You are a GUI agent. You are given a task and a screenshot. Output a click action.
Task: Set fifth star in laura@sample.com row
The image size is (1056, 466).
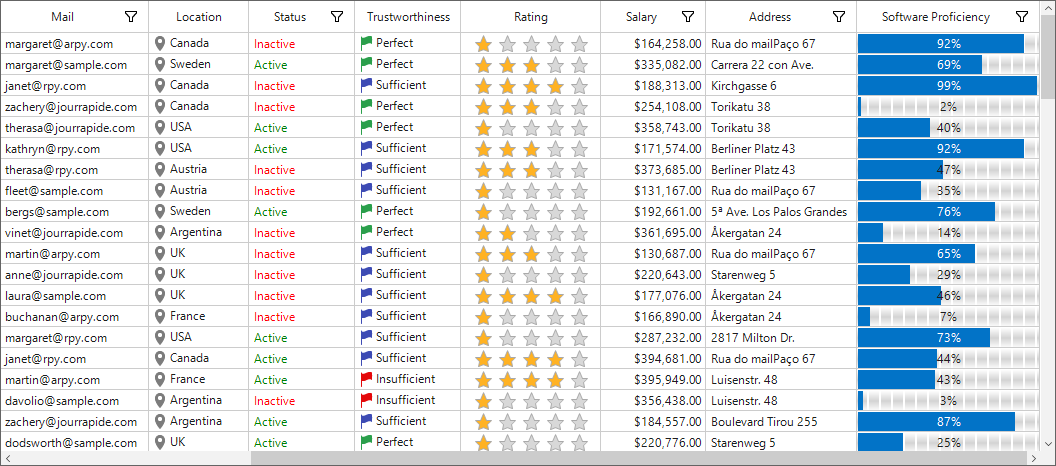pos(579,296)
